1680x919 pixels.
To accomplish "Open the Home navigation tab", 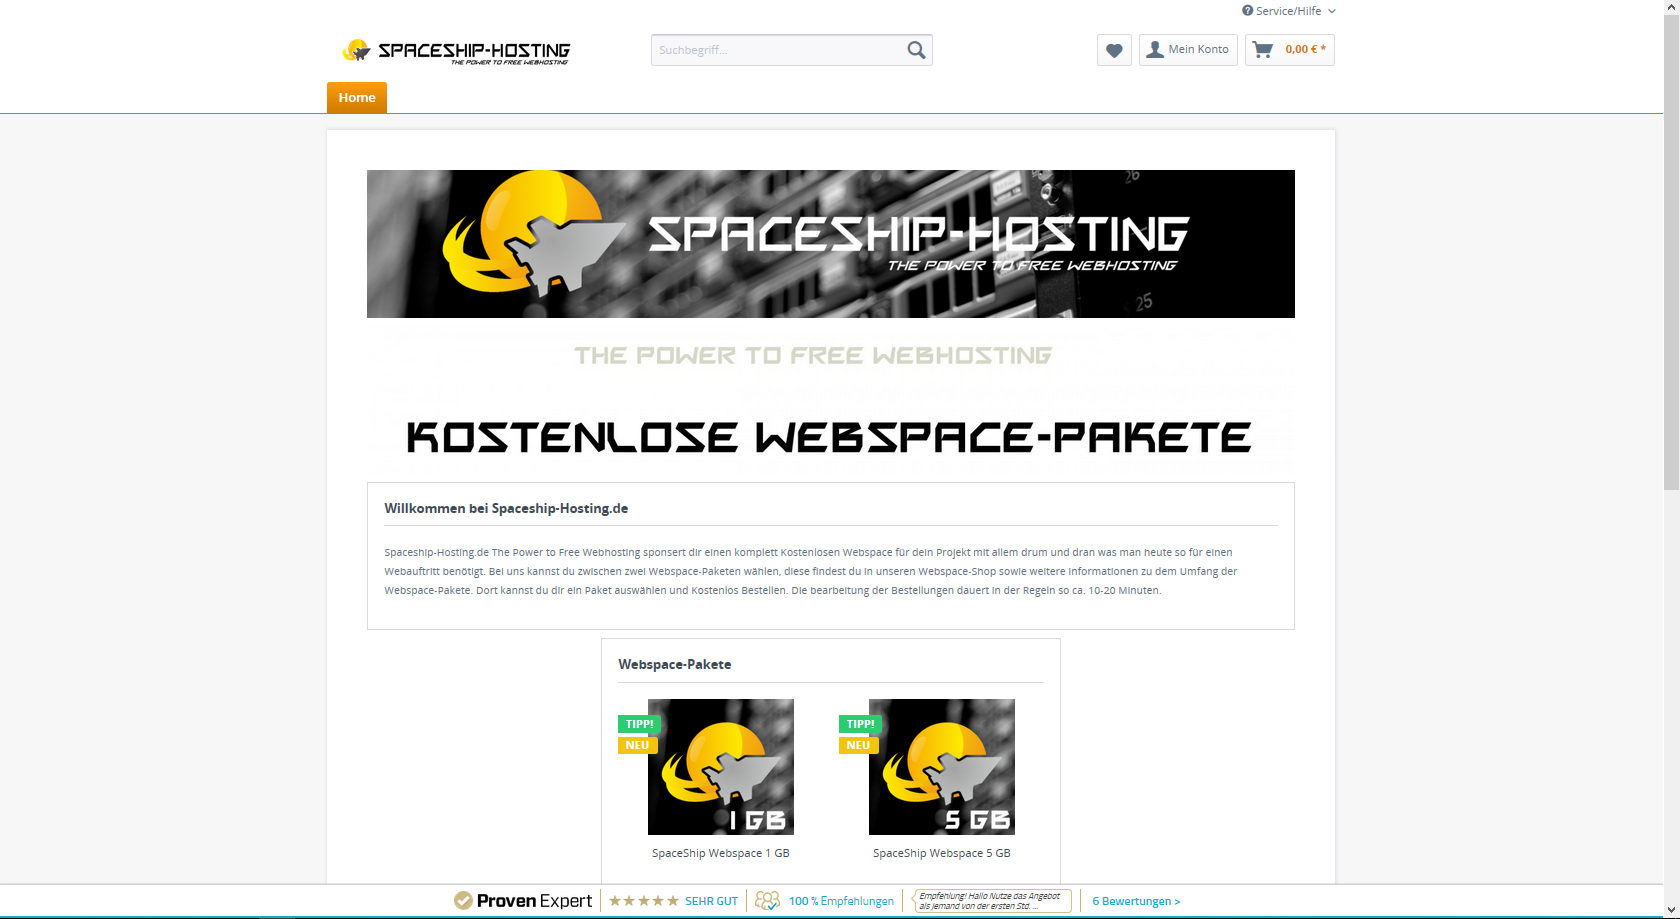I will coord(357,98).
